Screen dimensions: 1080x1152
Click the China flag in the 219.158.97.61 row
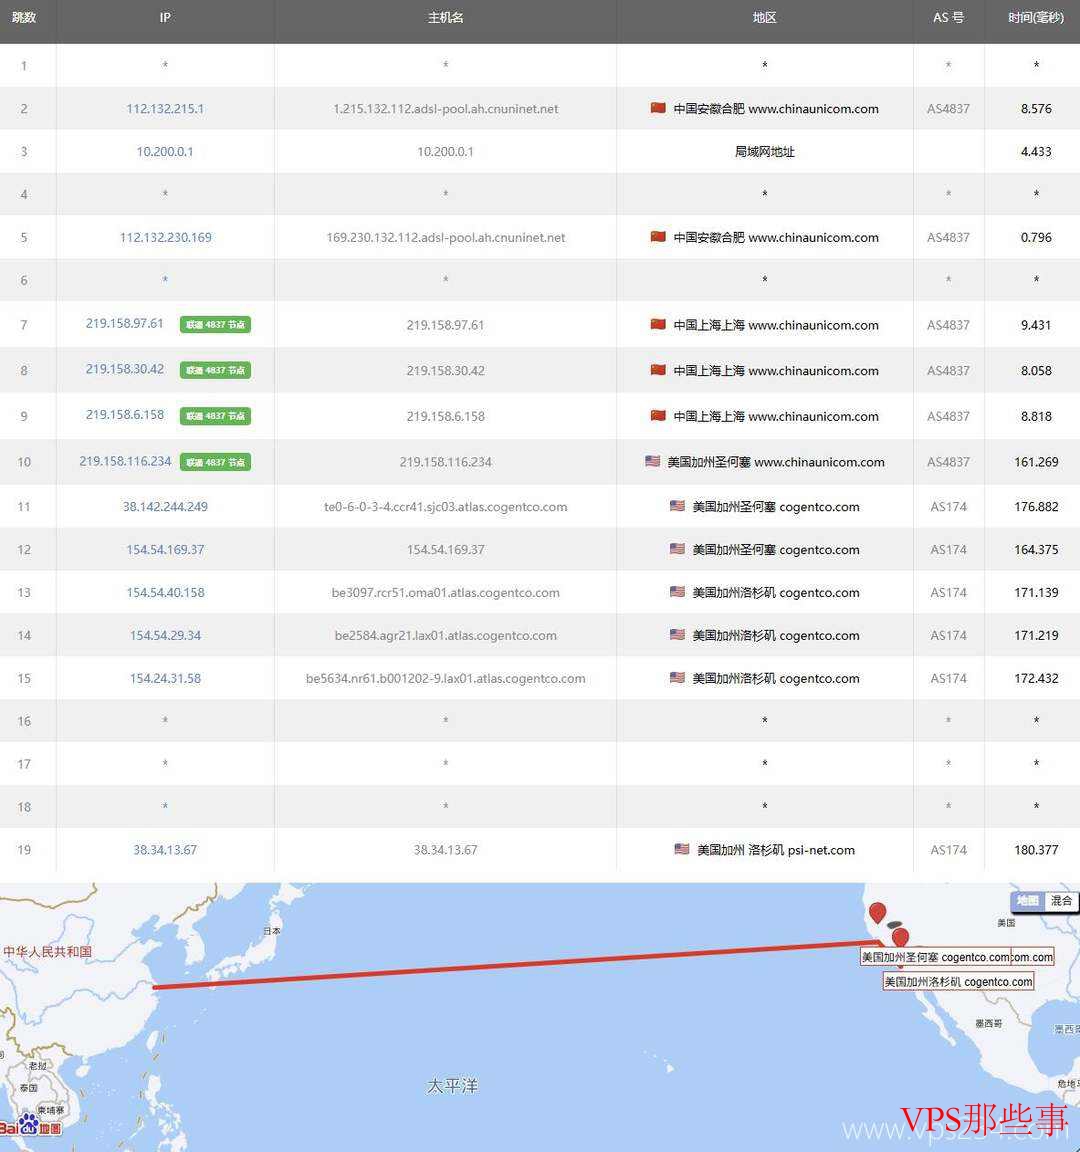(658, 324)
